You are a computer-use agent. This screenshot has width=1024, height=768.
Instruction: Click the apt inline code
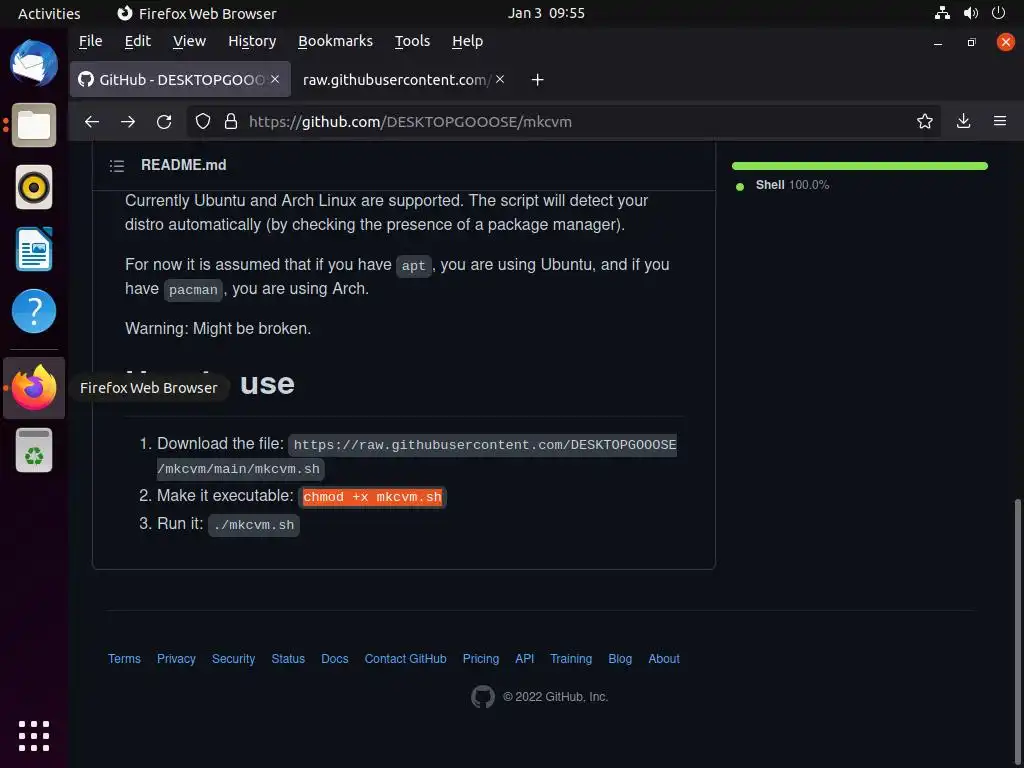[413, 266]
